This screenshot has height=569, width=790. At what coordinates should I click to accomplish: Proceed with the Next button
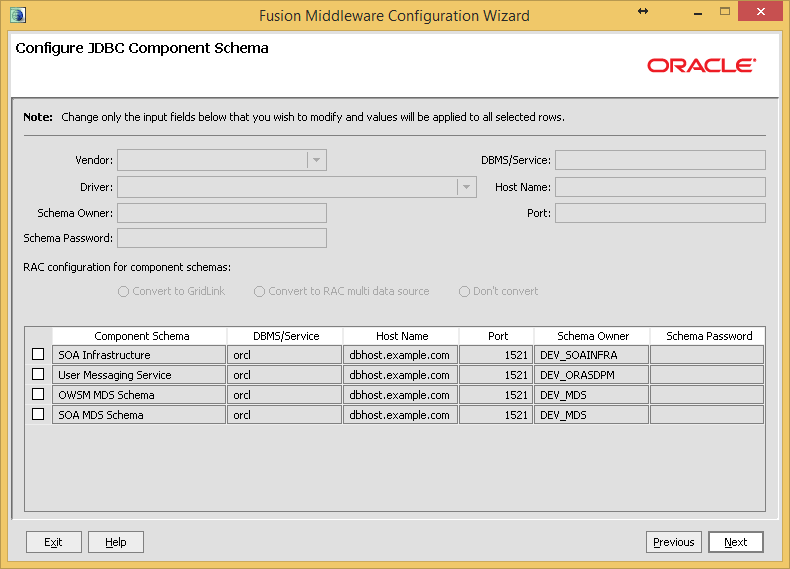(736, 542)
